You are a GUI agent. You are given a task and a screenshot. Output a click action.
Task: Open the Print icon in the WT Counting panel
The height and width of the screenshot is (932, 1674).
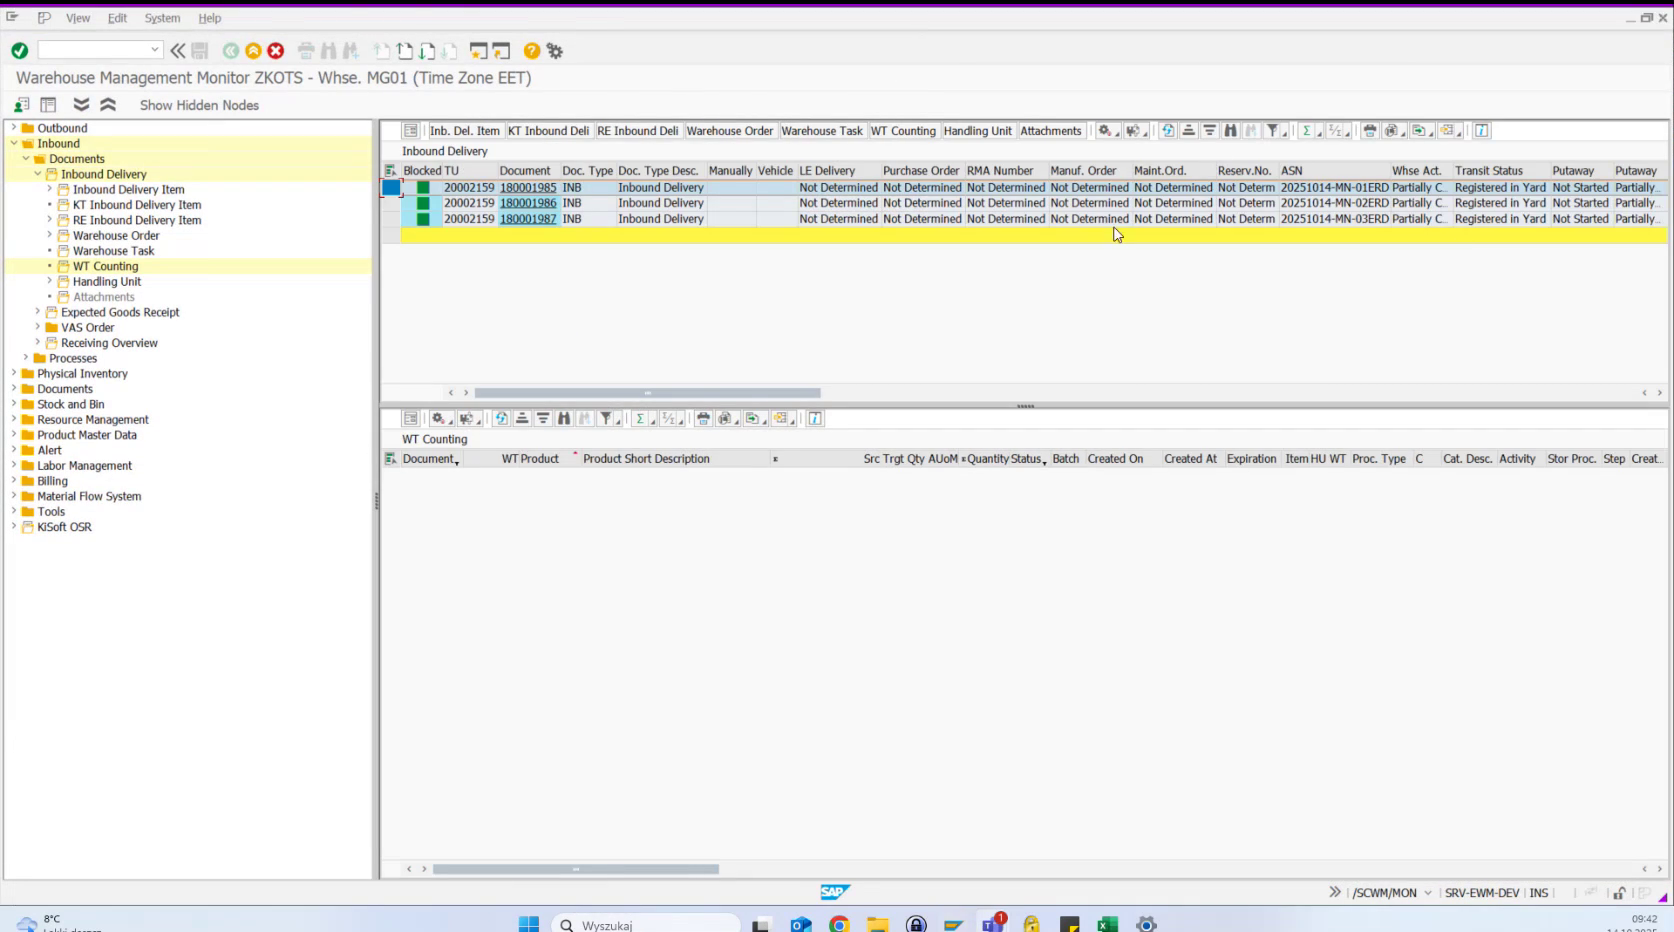703,419
